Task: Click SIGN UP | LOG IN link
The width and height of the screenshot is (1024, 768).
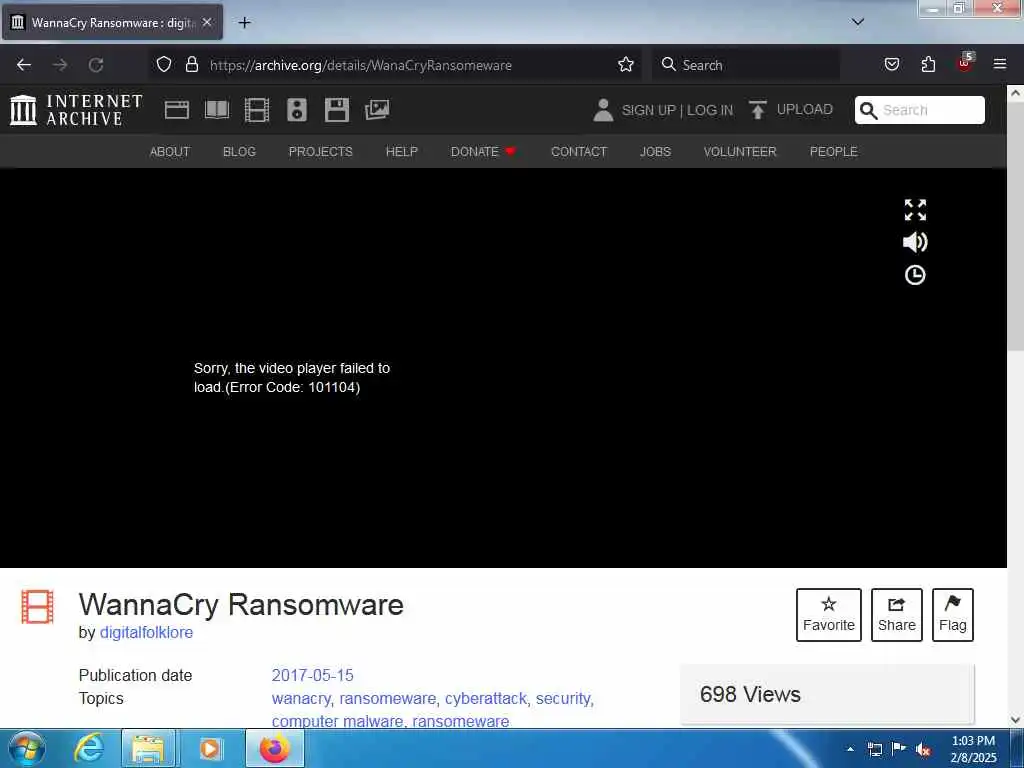Action: pos(677,110)
